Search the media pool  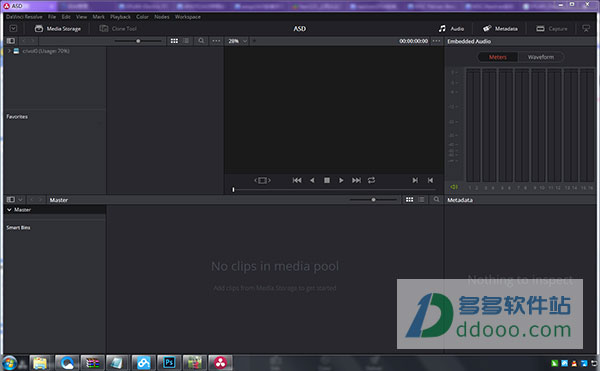click(436, 200)
